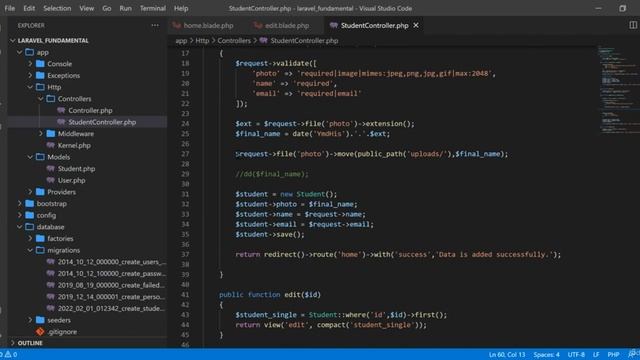Click the database folder icon
640x360 pixels.
(x=29, y=227)
